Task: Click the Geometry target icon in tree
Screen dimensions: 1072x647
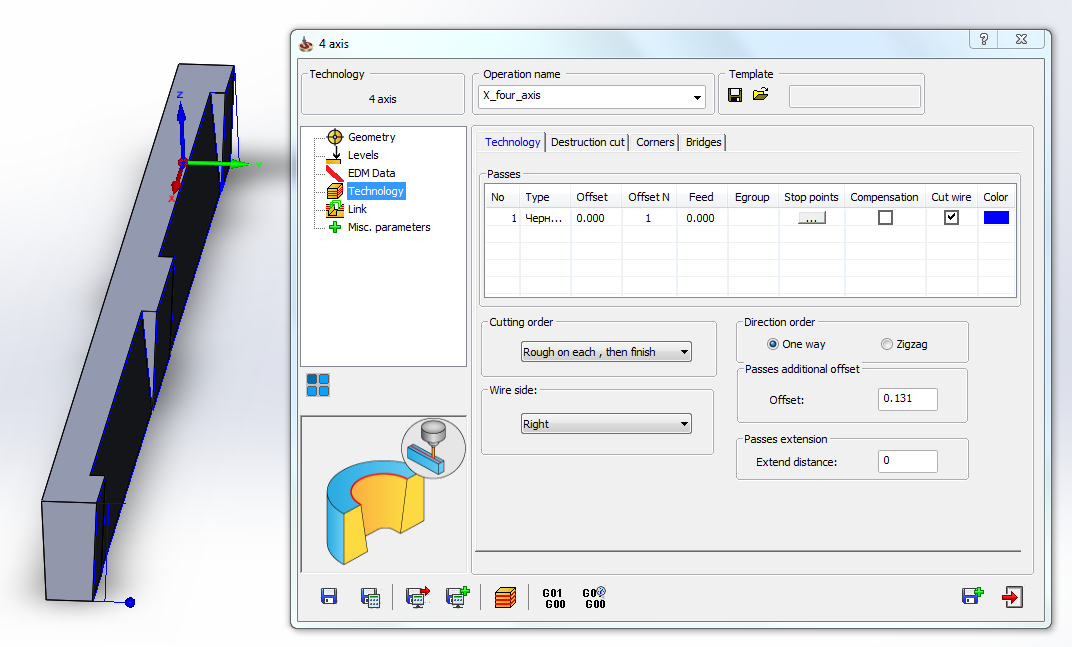Action: click(335, 137)
